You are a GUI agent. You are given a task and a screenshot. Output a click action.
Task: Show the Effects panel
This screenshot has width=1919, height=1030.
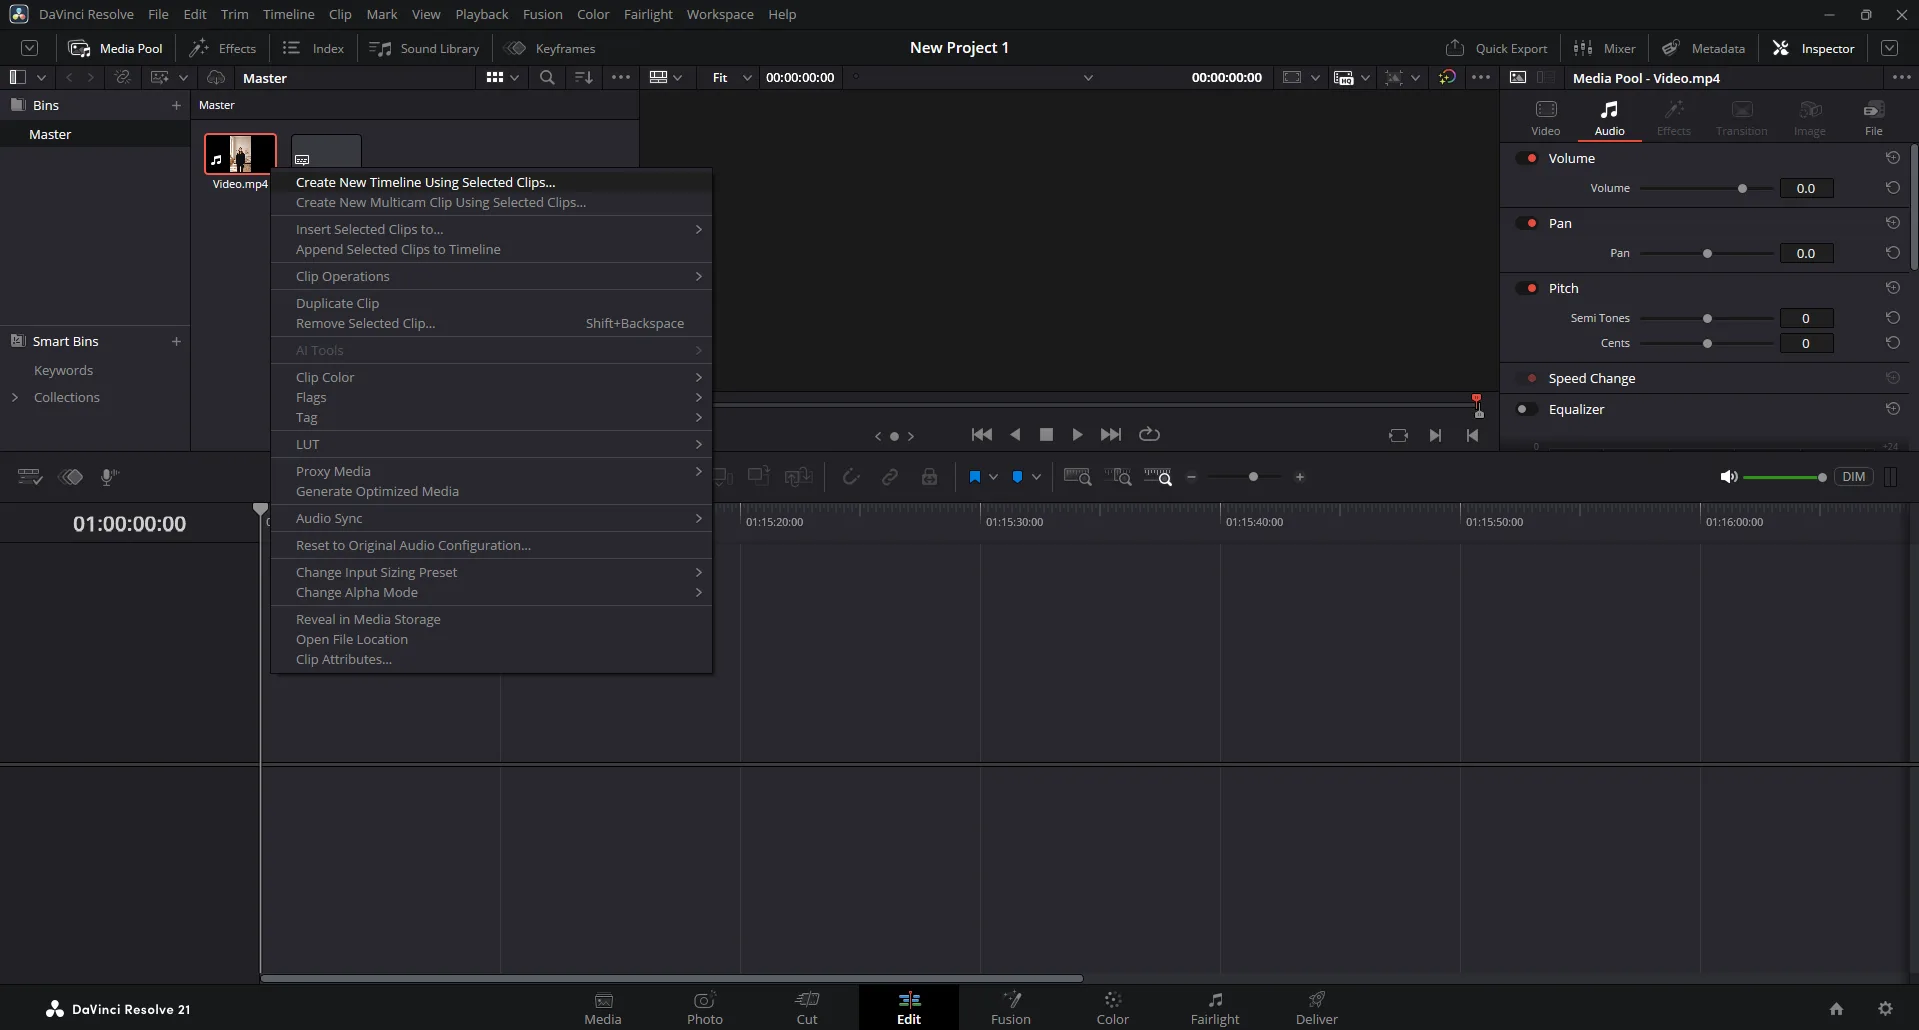223,48
